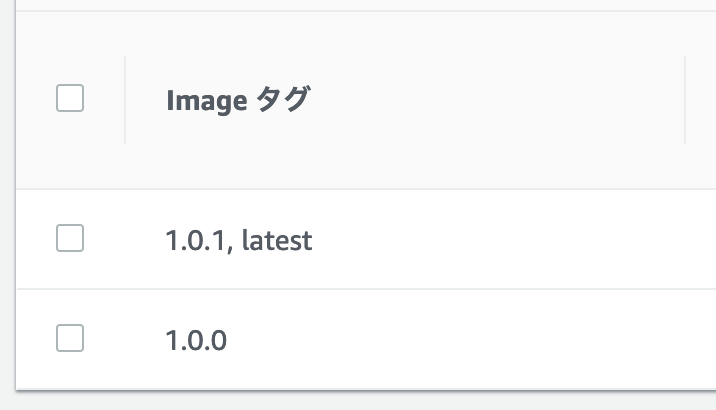Click the gray area below the table
Screen dimensions: 716x410
(x=360, y=401)
